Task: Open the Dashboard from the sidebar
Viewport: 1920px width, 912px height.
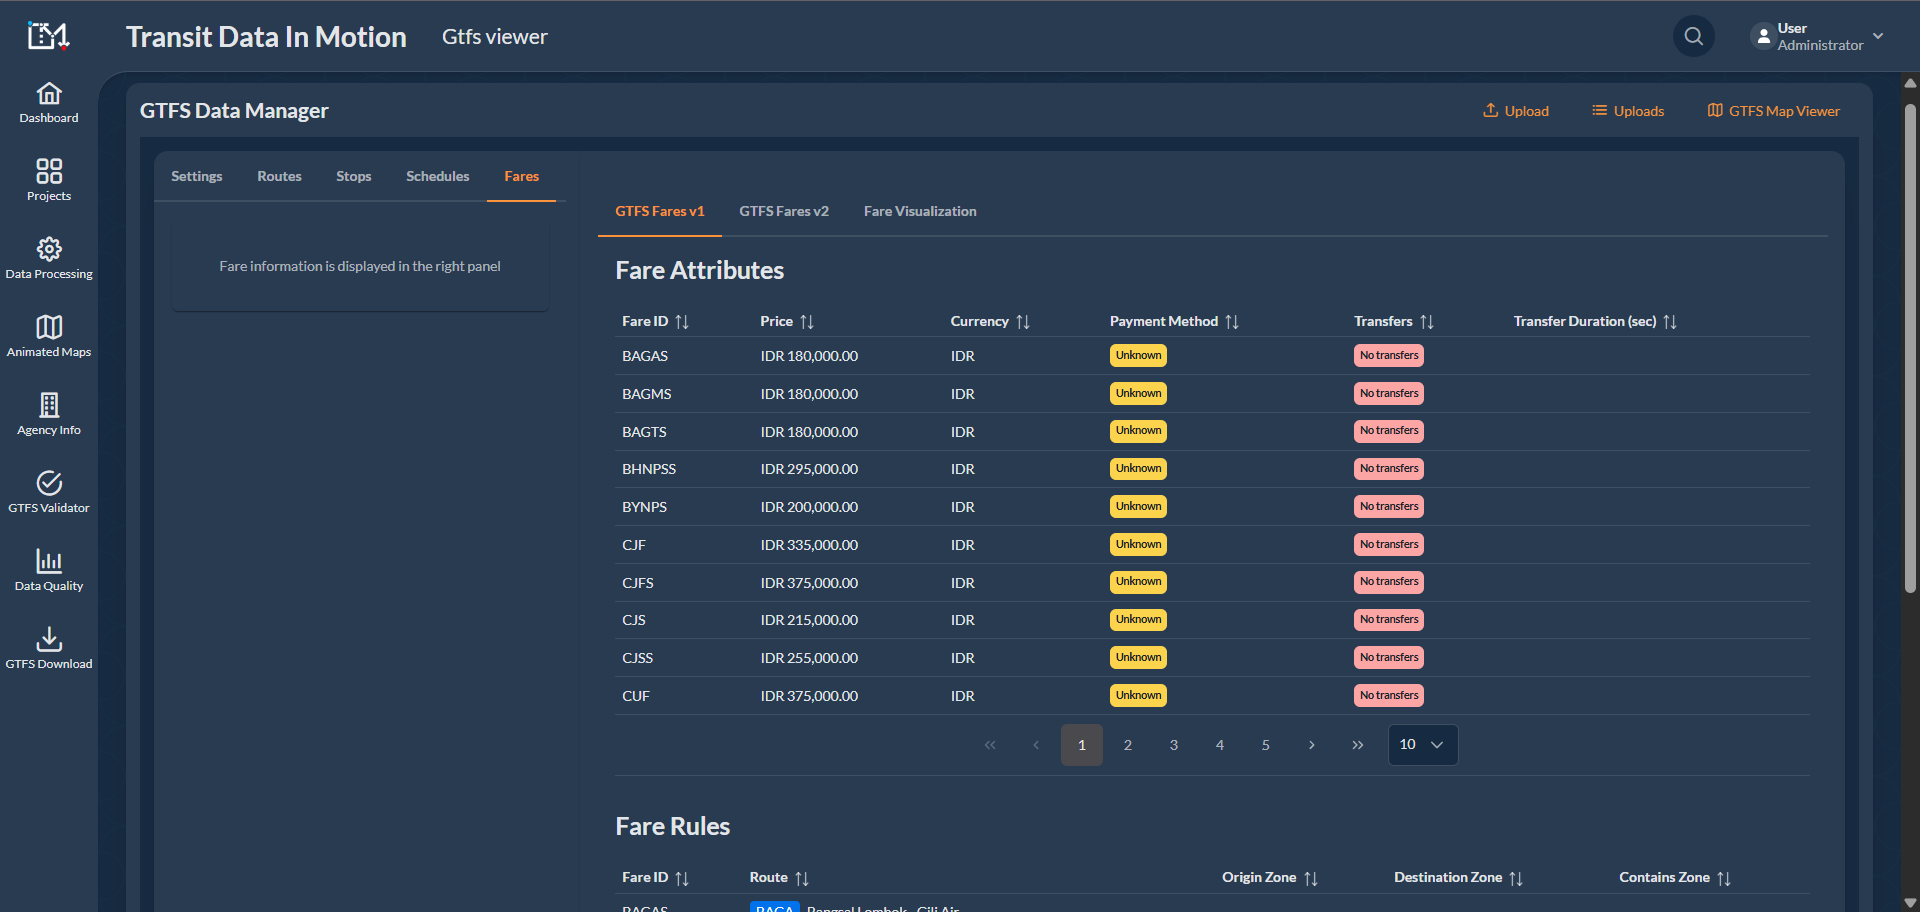Action: [x=48, y=103]
